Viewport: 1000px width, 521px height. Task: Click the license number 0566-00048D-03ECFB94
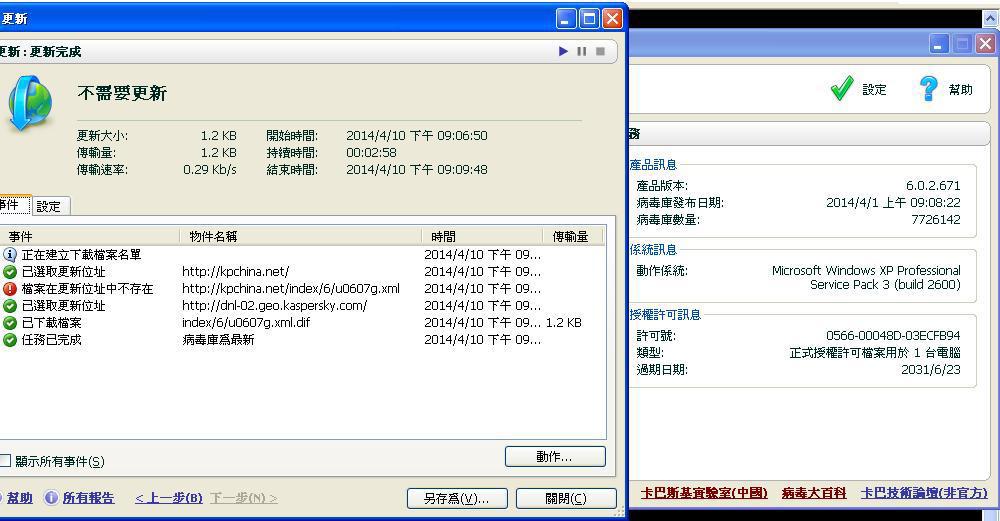click(893, 335)
